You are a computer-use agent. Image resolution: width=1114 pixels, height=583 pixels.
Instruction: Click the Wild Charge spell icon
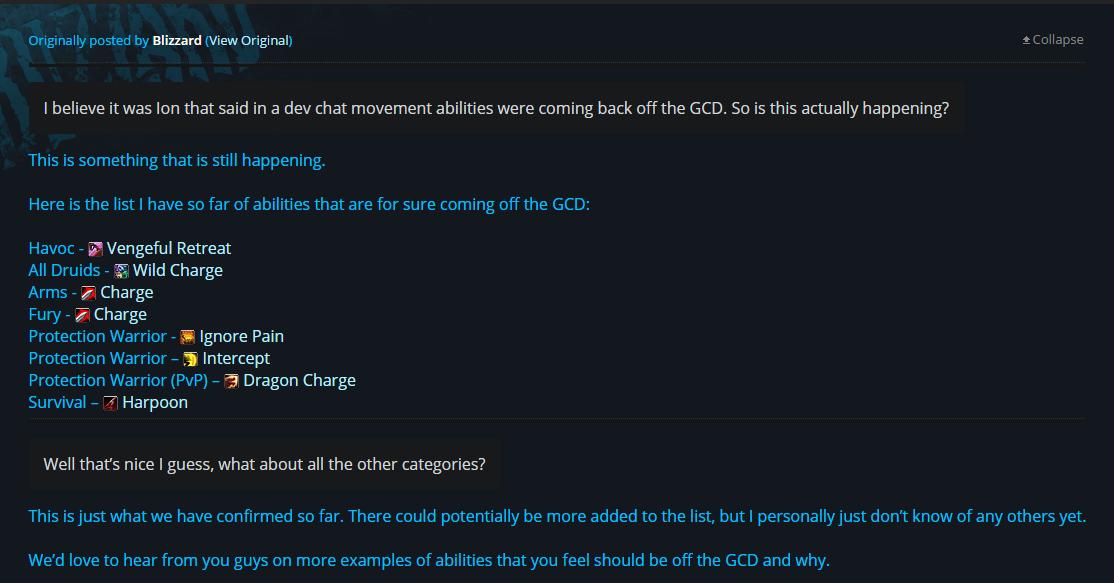[121, 271]
